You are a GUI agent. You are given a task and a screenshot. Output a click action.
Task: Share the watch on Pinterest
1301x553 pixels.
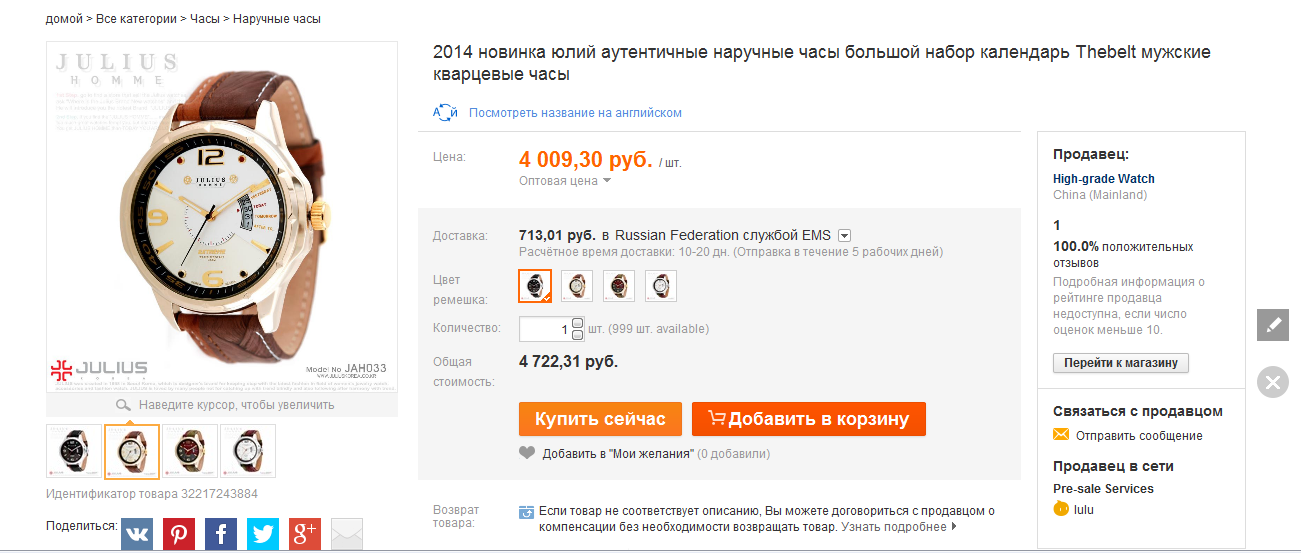[179, 534]
